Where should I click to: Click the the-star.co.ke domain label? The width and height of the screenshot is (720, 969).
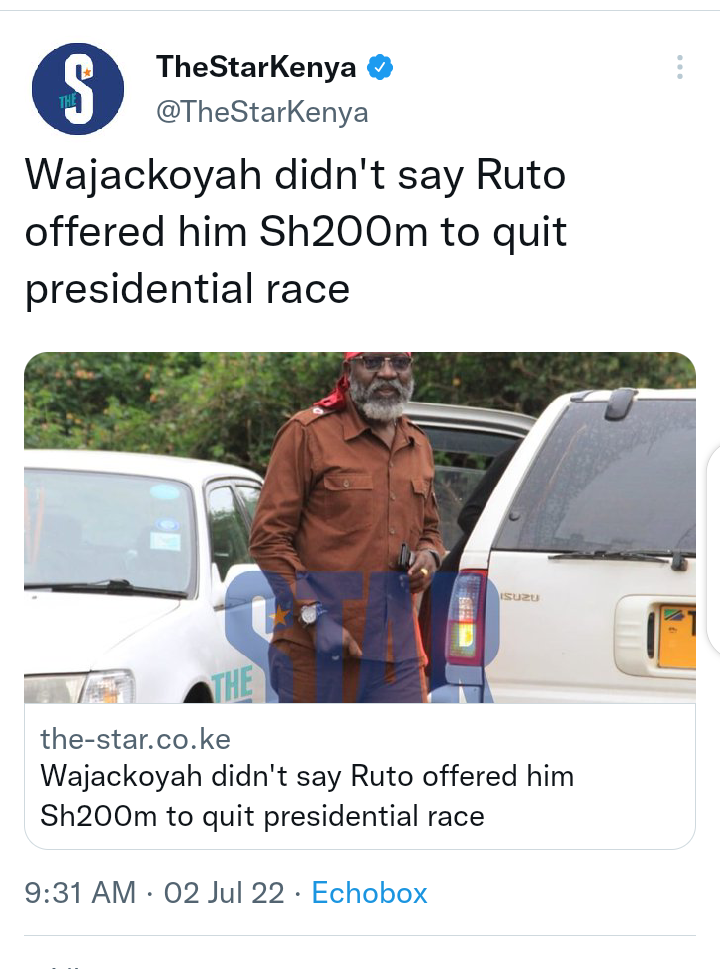tap(135, 739)
